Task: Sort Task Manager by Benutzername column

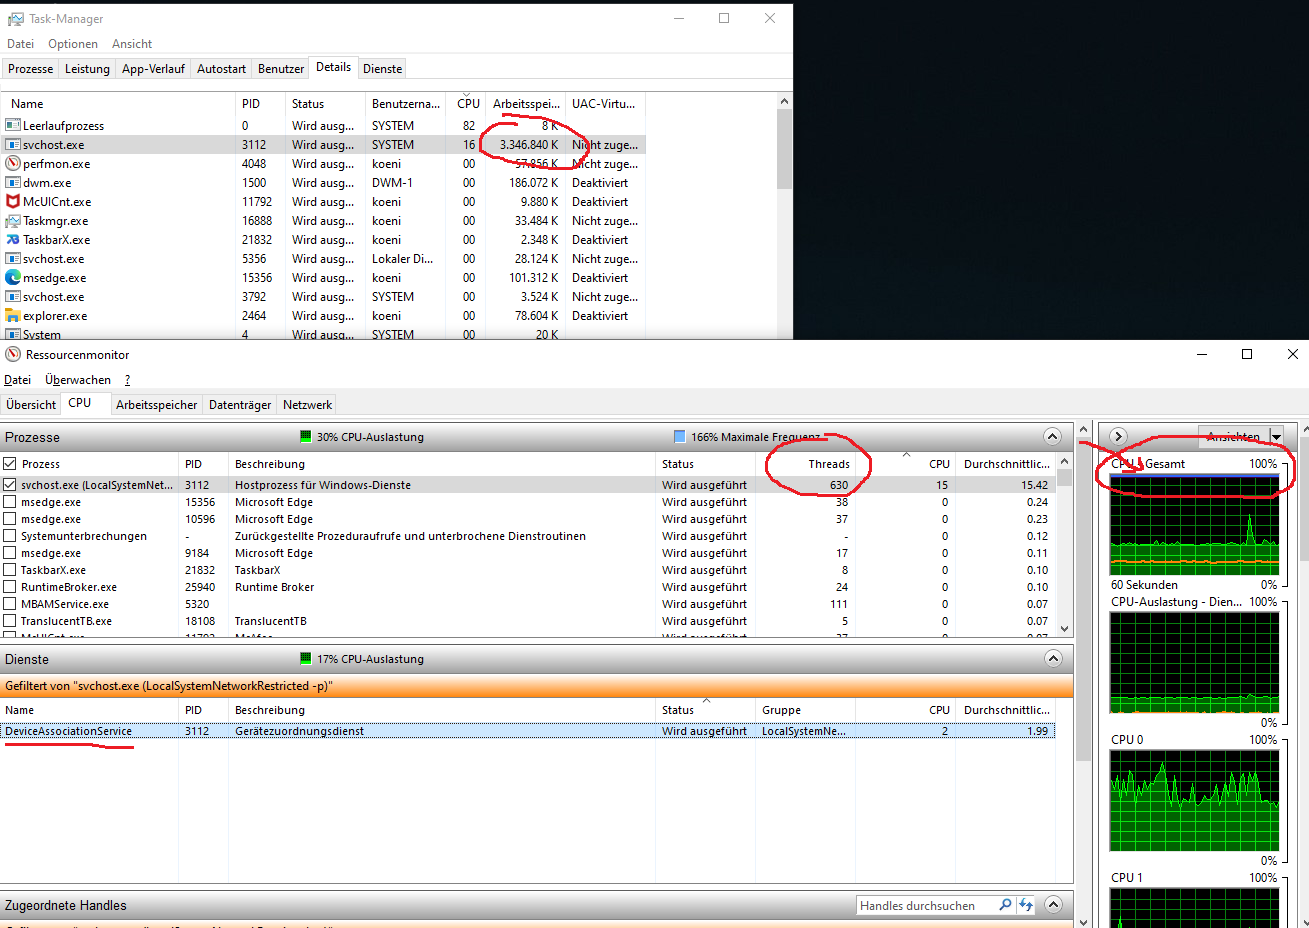Action: (x=406, y=104)
